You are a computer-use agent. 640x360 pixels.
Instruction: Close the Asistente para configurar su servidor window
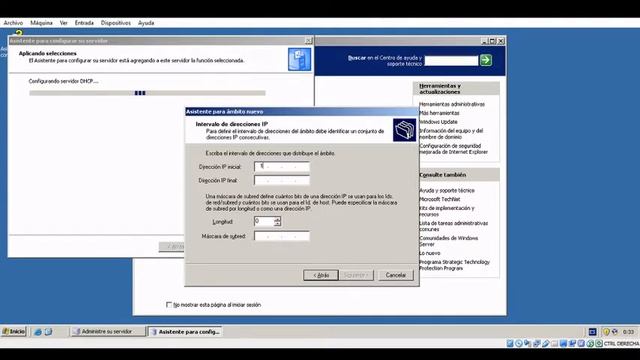click(309, 41)
